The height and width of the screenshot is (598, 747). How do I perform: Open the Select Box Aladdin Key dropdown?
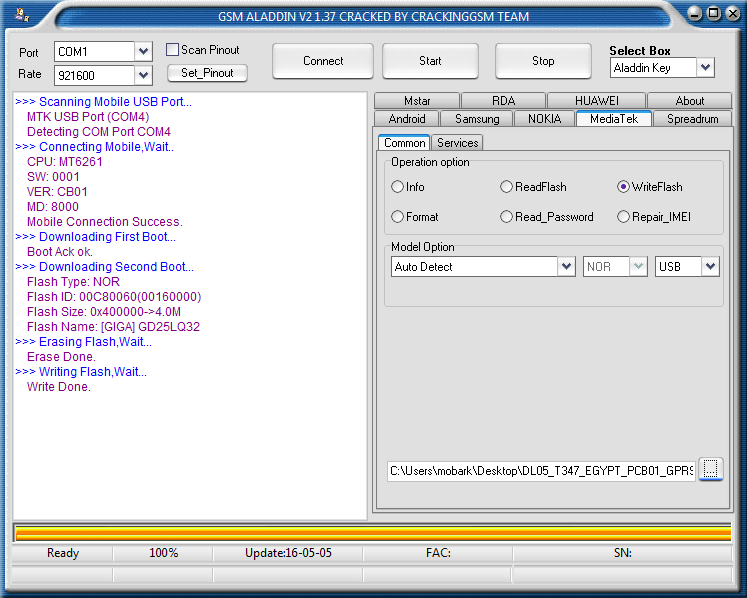point(706,67)
